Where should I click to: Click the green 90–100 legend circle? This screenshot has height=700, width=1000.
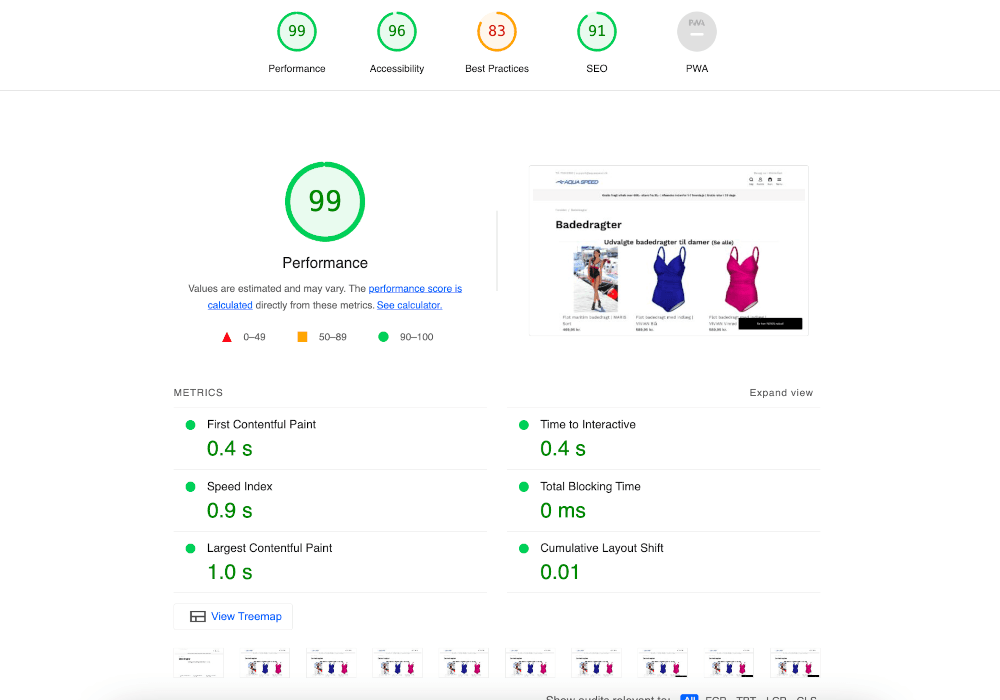383,337
